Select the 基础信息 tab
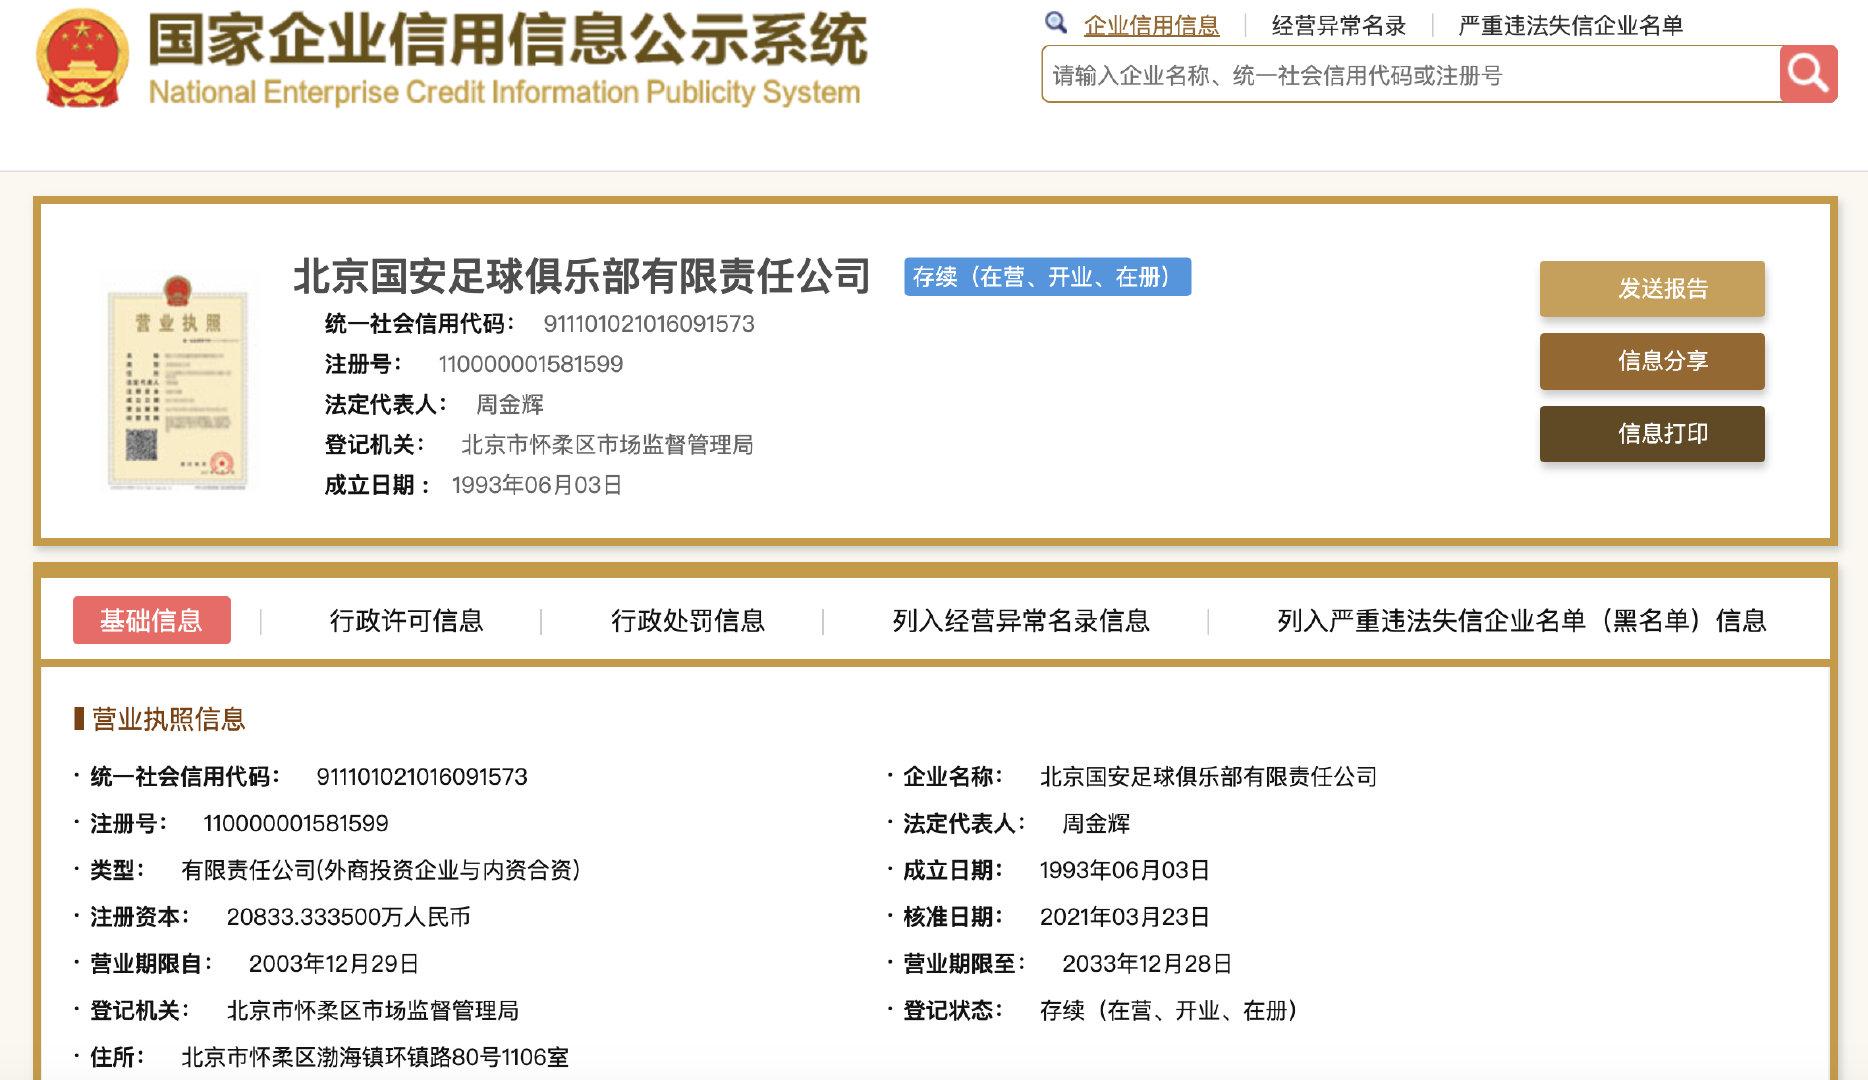Viewport: 1868px width, 1080px height. 151,620
